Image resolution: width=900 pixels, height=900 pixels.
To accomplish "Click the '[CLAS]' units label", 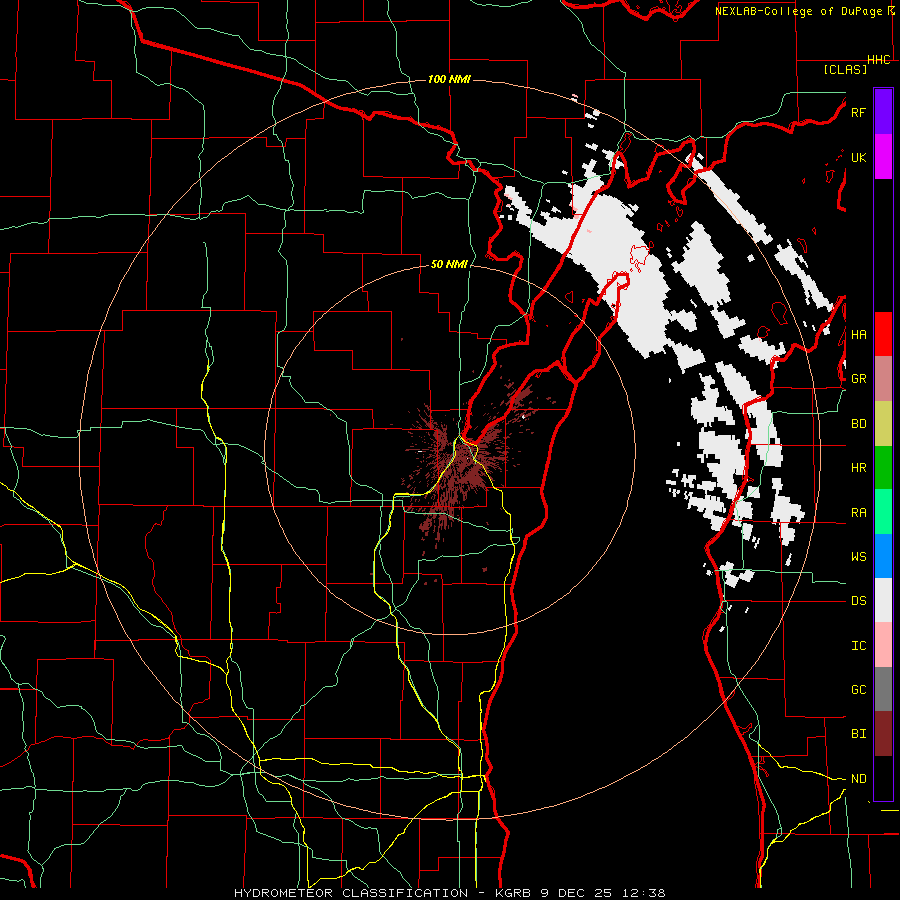I will click(x=845, y=69).
